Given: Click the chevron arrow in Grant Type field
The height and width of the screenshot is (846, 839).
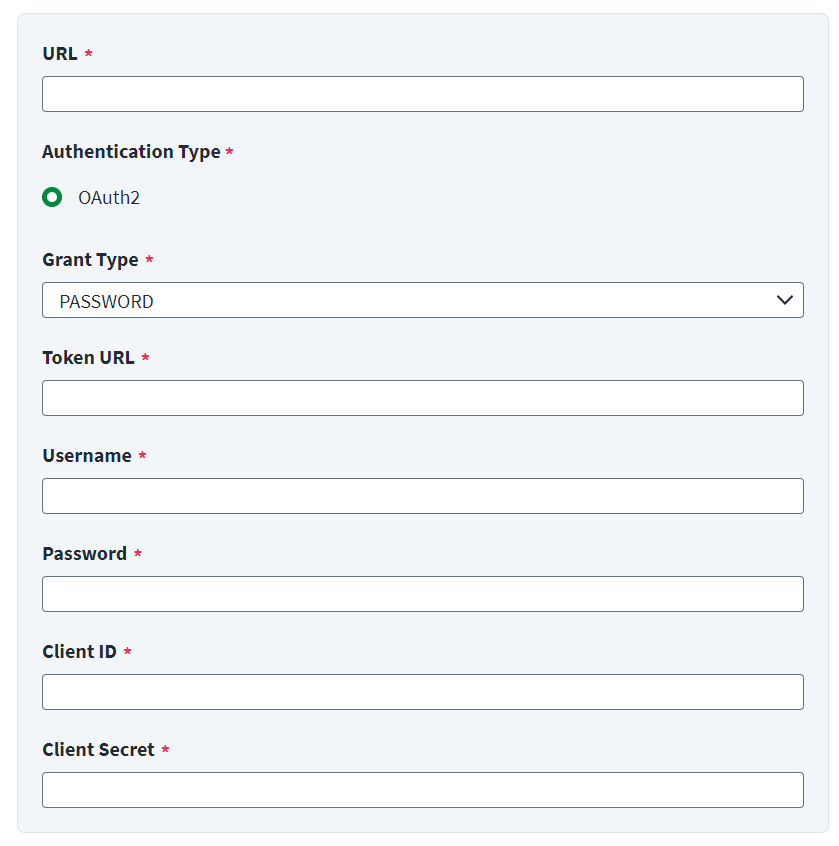Looking at the screenshot, I should pyautogui.click(x=785, y=300).
